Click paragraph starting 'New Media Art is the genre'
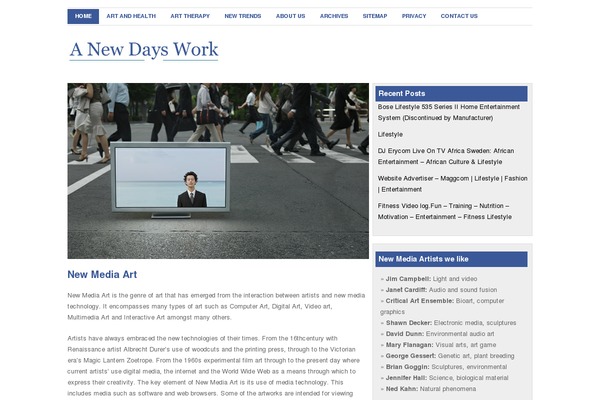Screen dimensions: 600x400 216,306
